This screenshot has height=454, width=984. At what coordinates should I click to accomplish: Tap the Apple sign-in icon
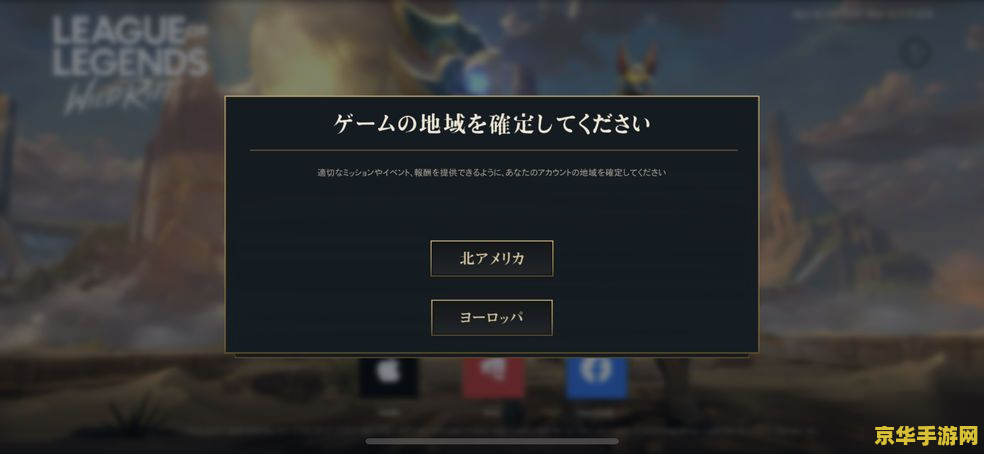389,377
